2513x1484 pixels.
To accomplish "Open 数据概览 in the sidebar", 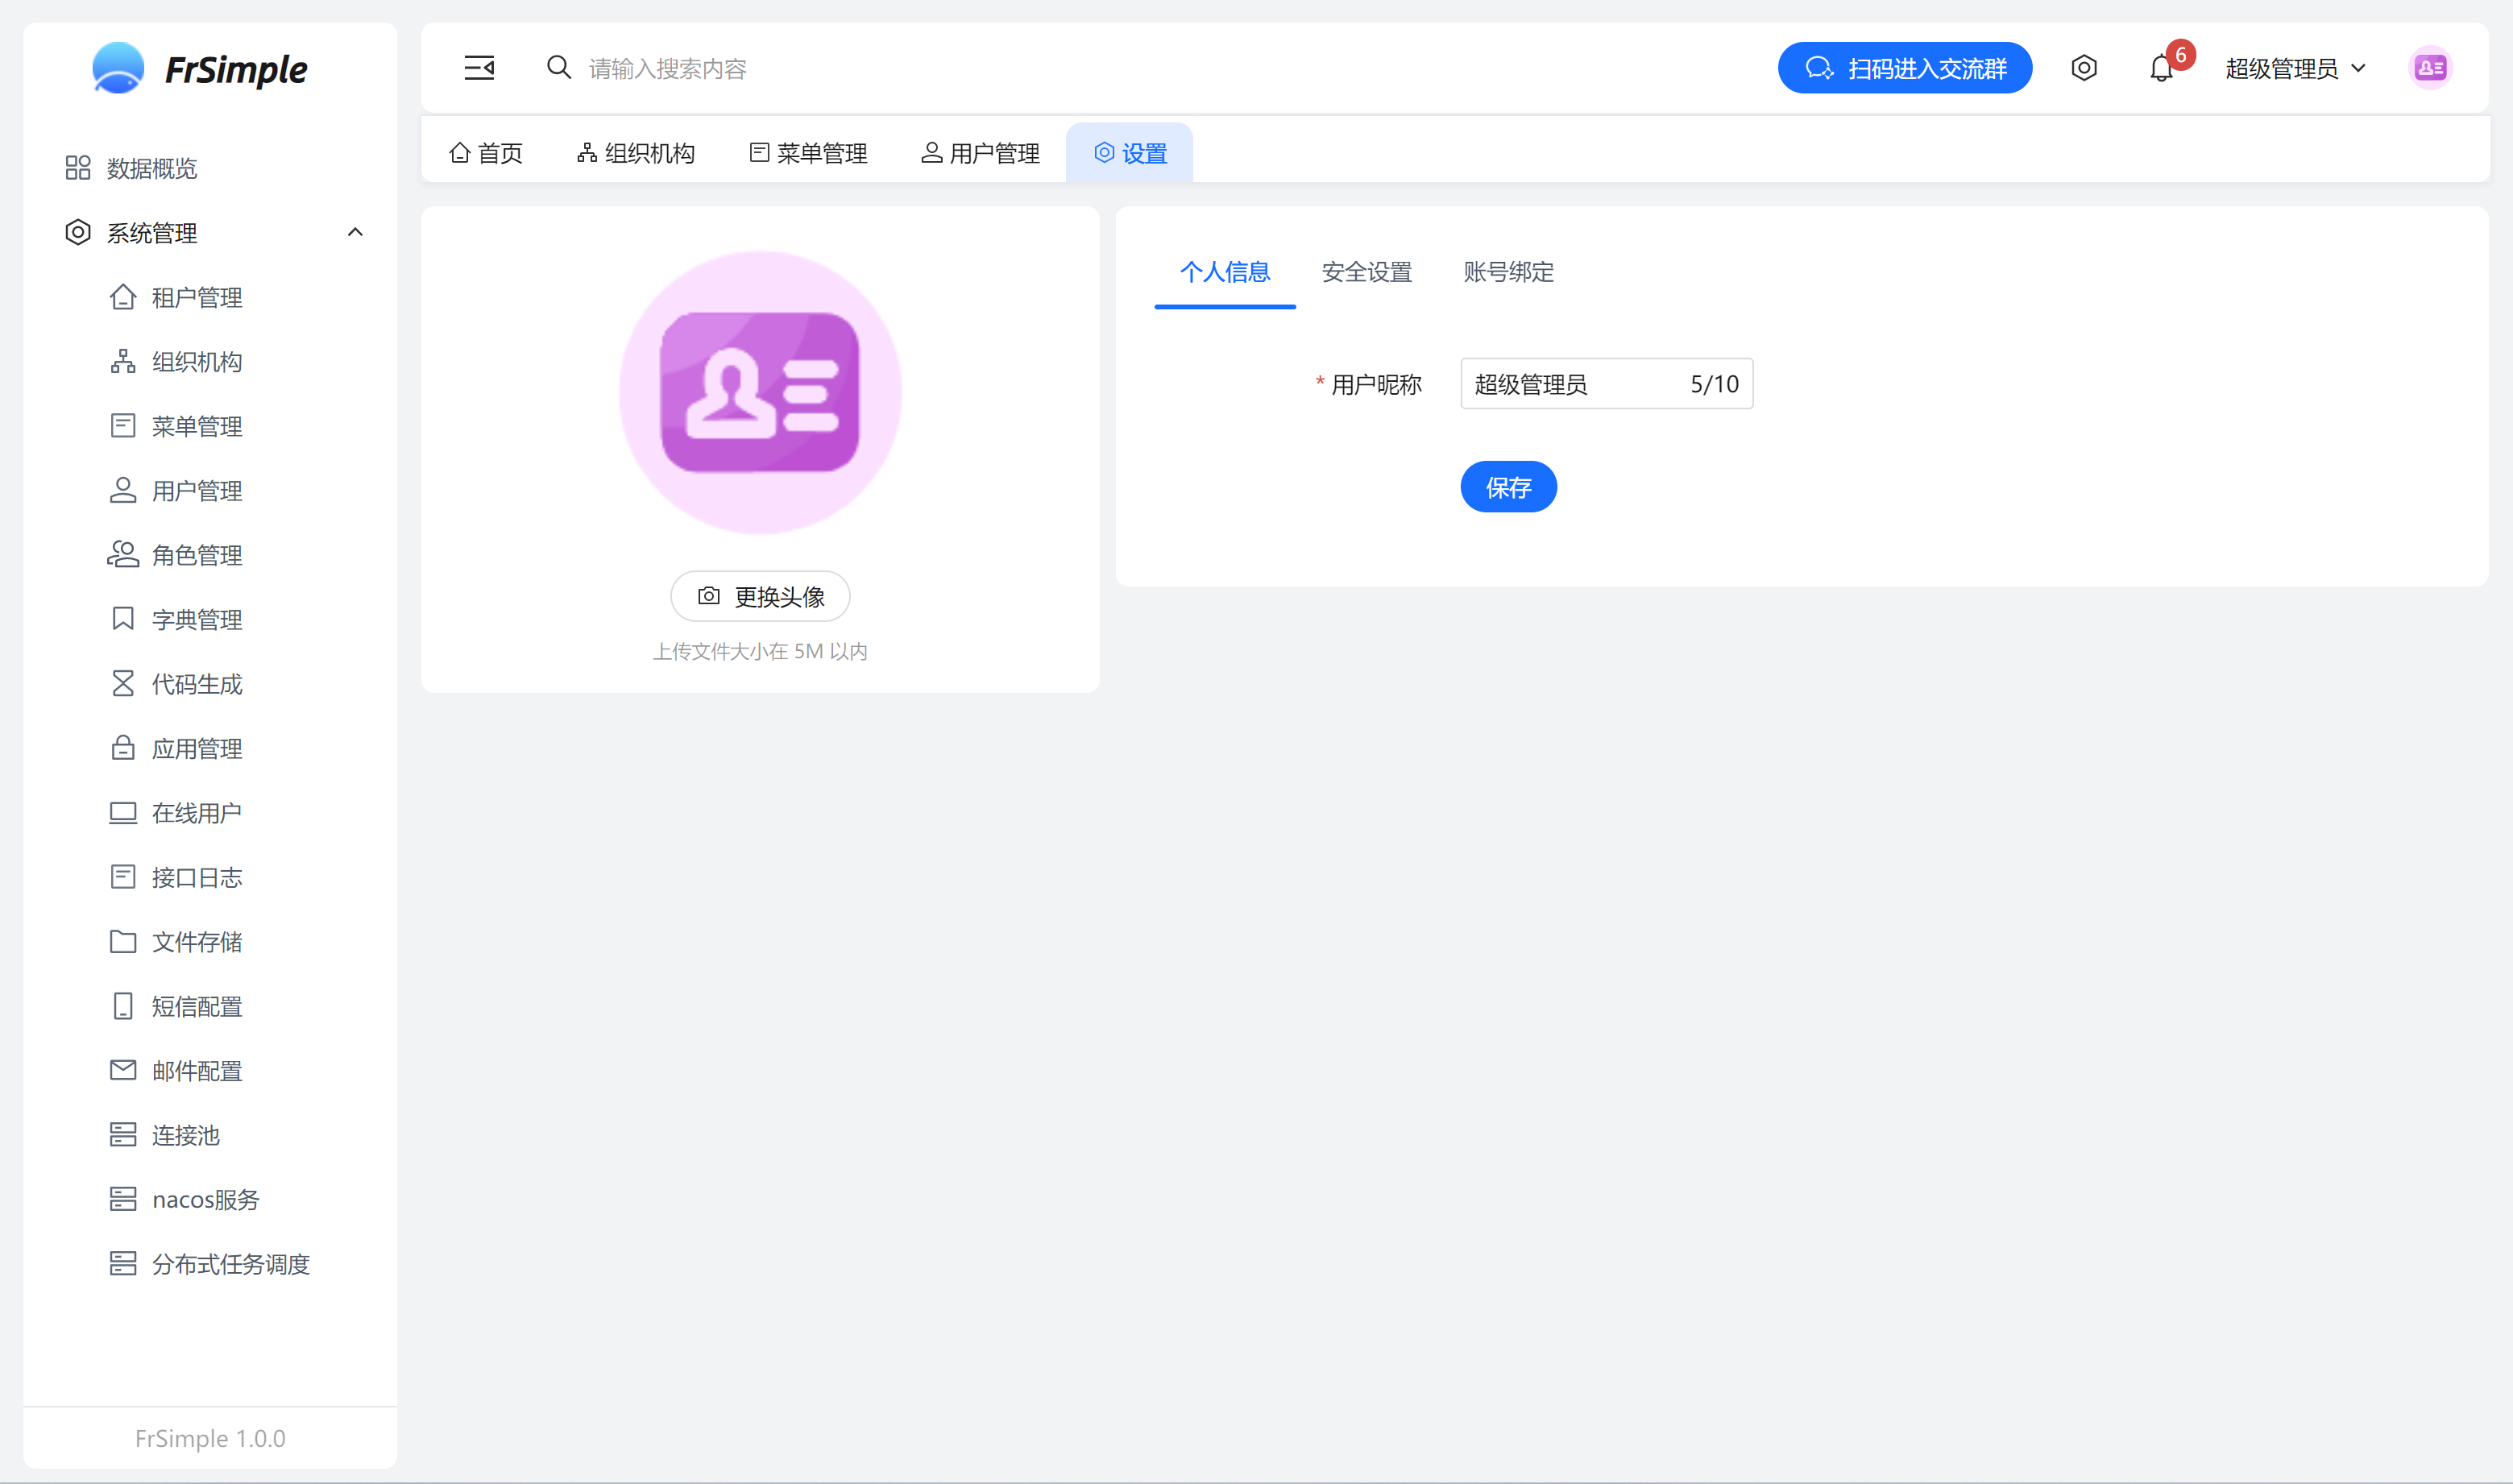I will tap(152, 168).
